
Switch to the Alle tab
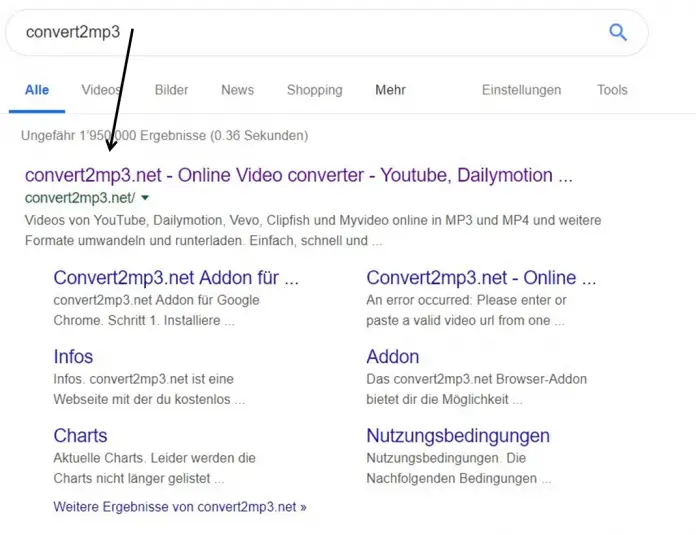pos(37,90)
